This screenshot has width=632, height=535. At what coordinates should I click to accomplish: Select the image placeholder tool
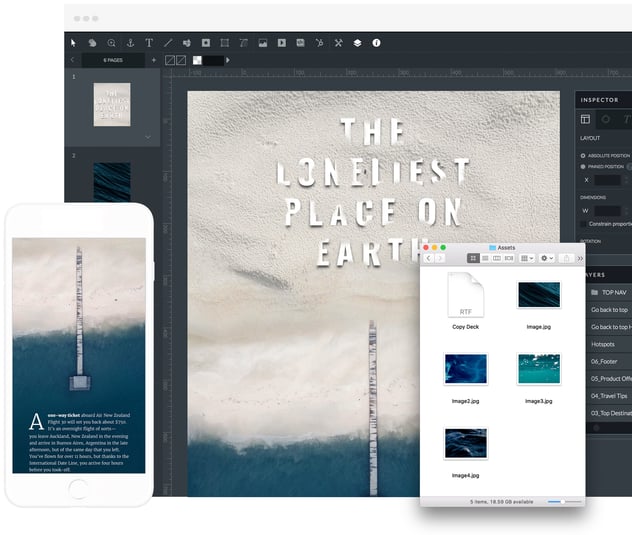click(x=263, y=43)
